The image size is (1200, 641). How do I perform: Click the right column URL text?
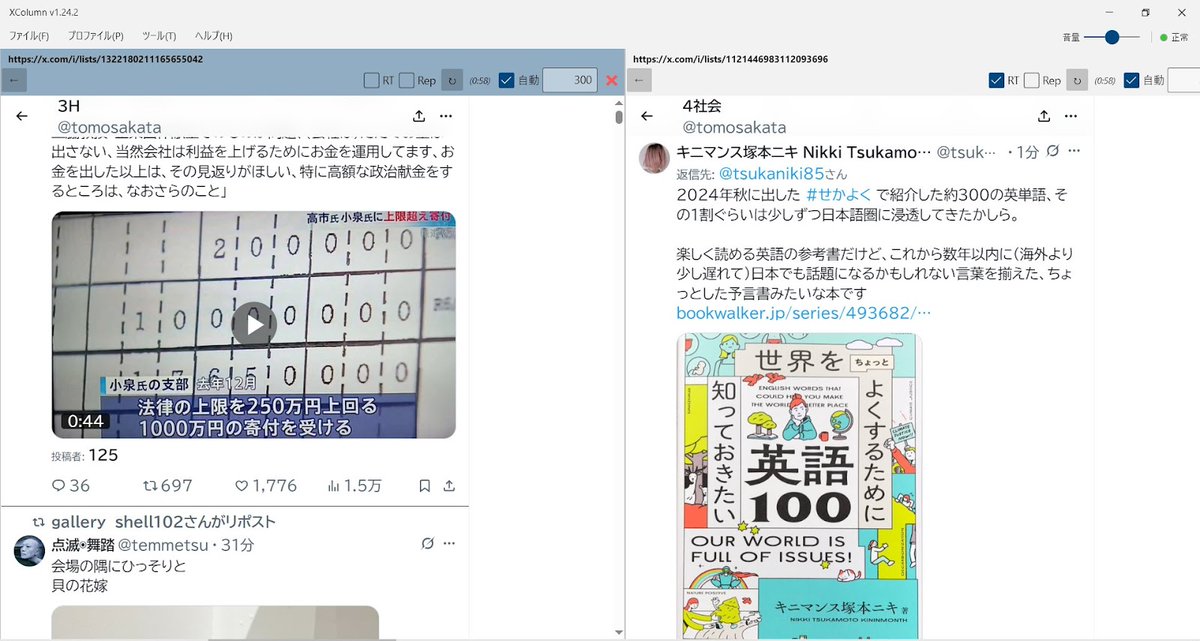tap(731, 60)
